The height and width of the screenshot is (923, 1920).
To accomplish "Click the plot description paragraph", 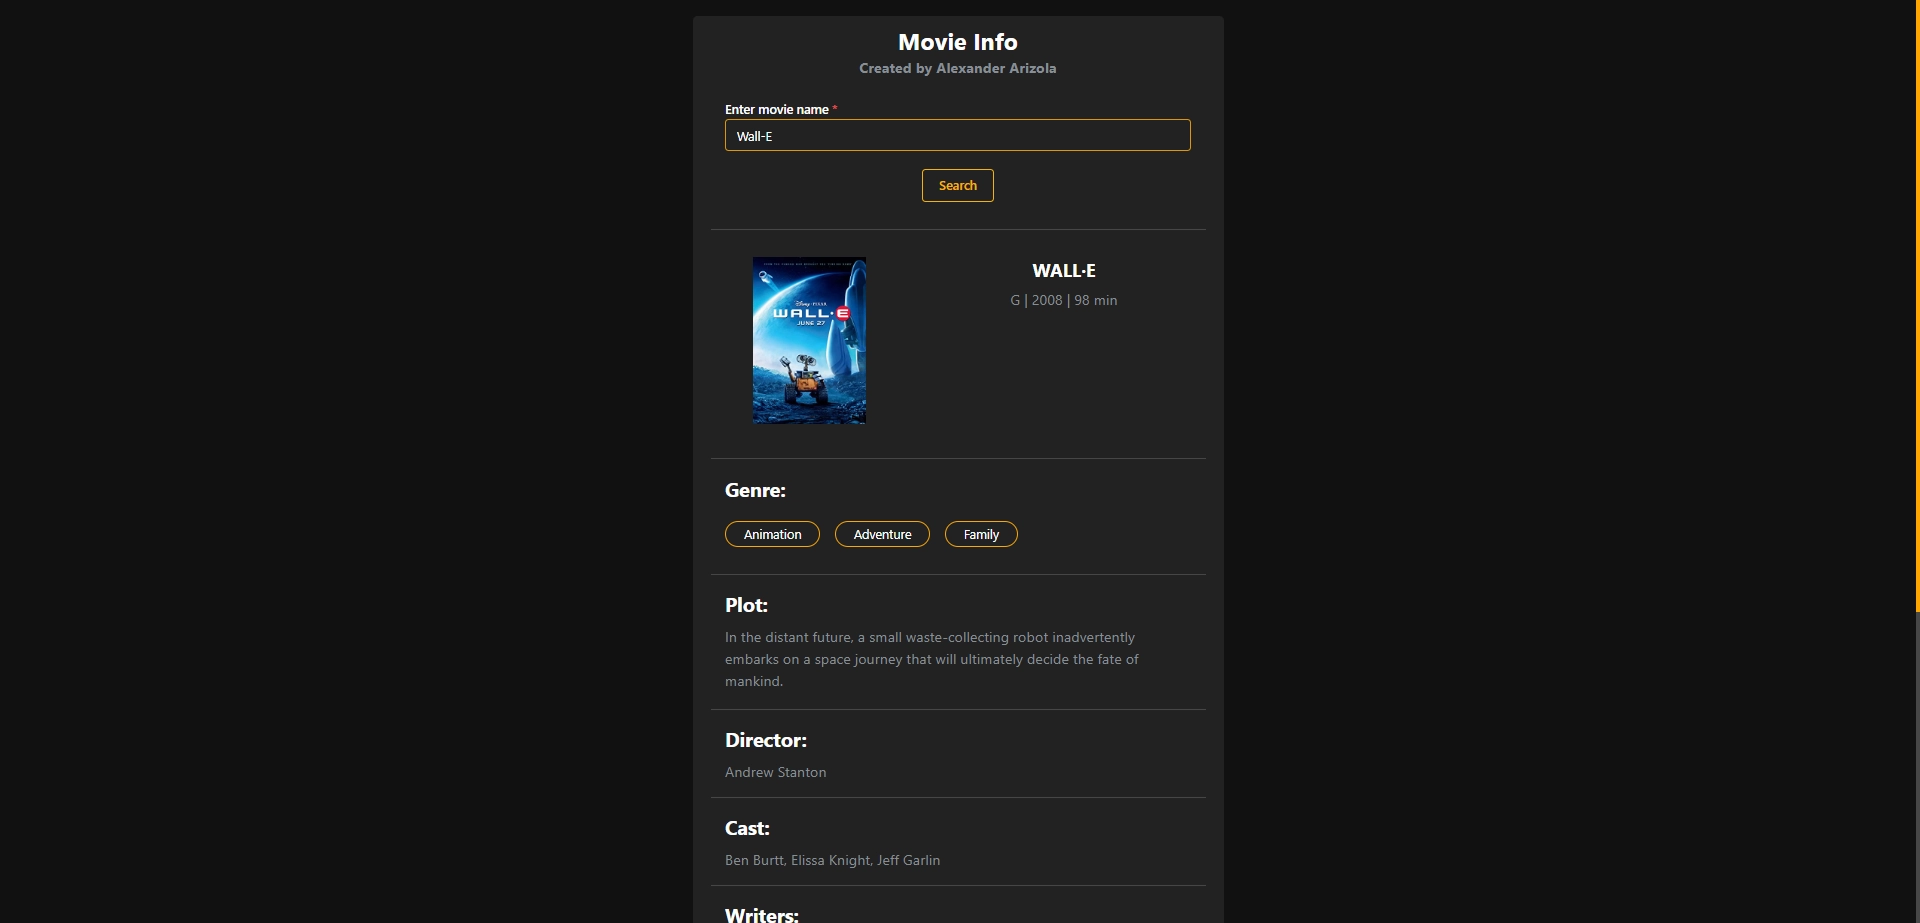I will (931, 660).
